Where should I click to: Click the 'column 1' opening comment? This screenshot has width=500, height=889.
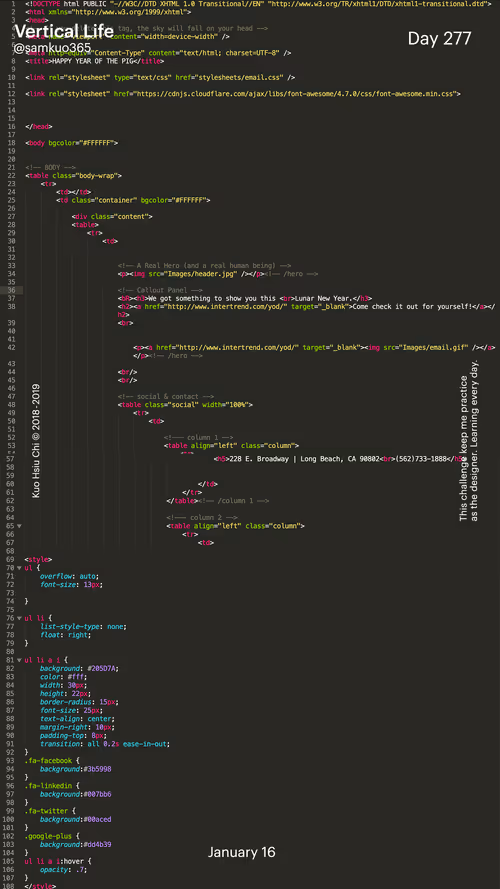click(198, 438)
